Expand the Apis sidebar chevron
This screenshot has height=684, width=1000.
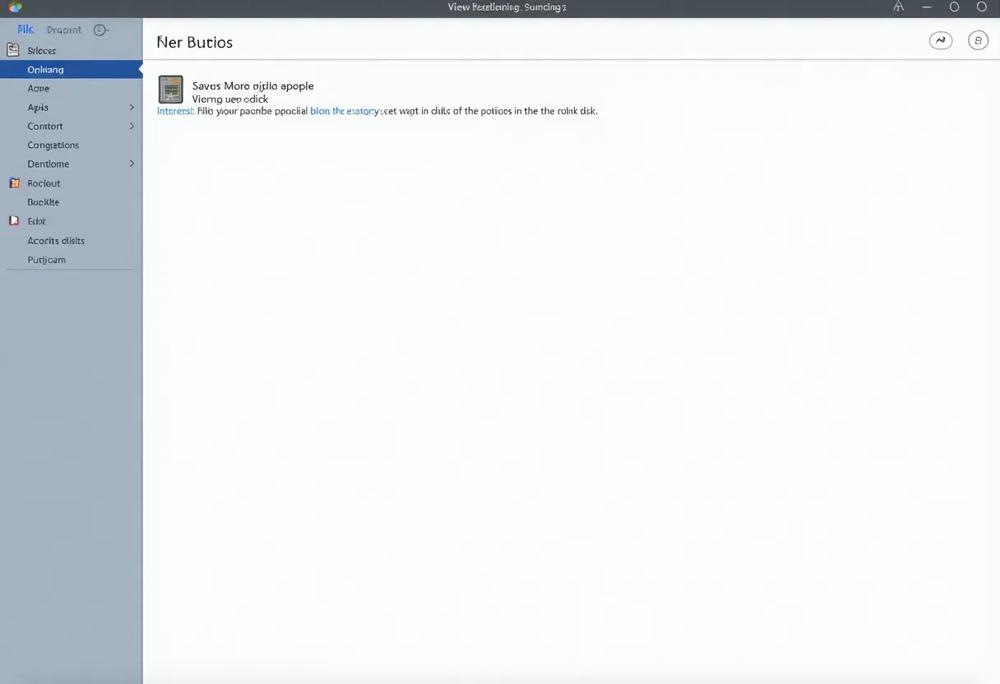(131, 107)
